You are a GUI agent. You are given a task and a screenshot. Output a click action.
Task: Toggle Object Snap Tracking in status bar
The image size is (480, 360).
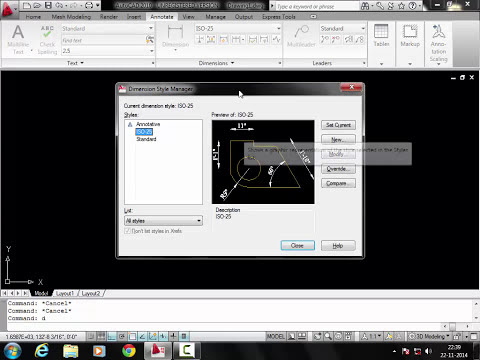(143, 336)
